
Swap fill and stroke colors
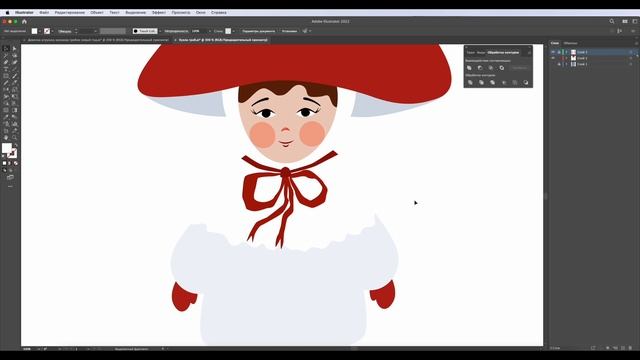tap(16, 145)
